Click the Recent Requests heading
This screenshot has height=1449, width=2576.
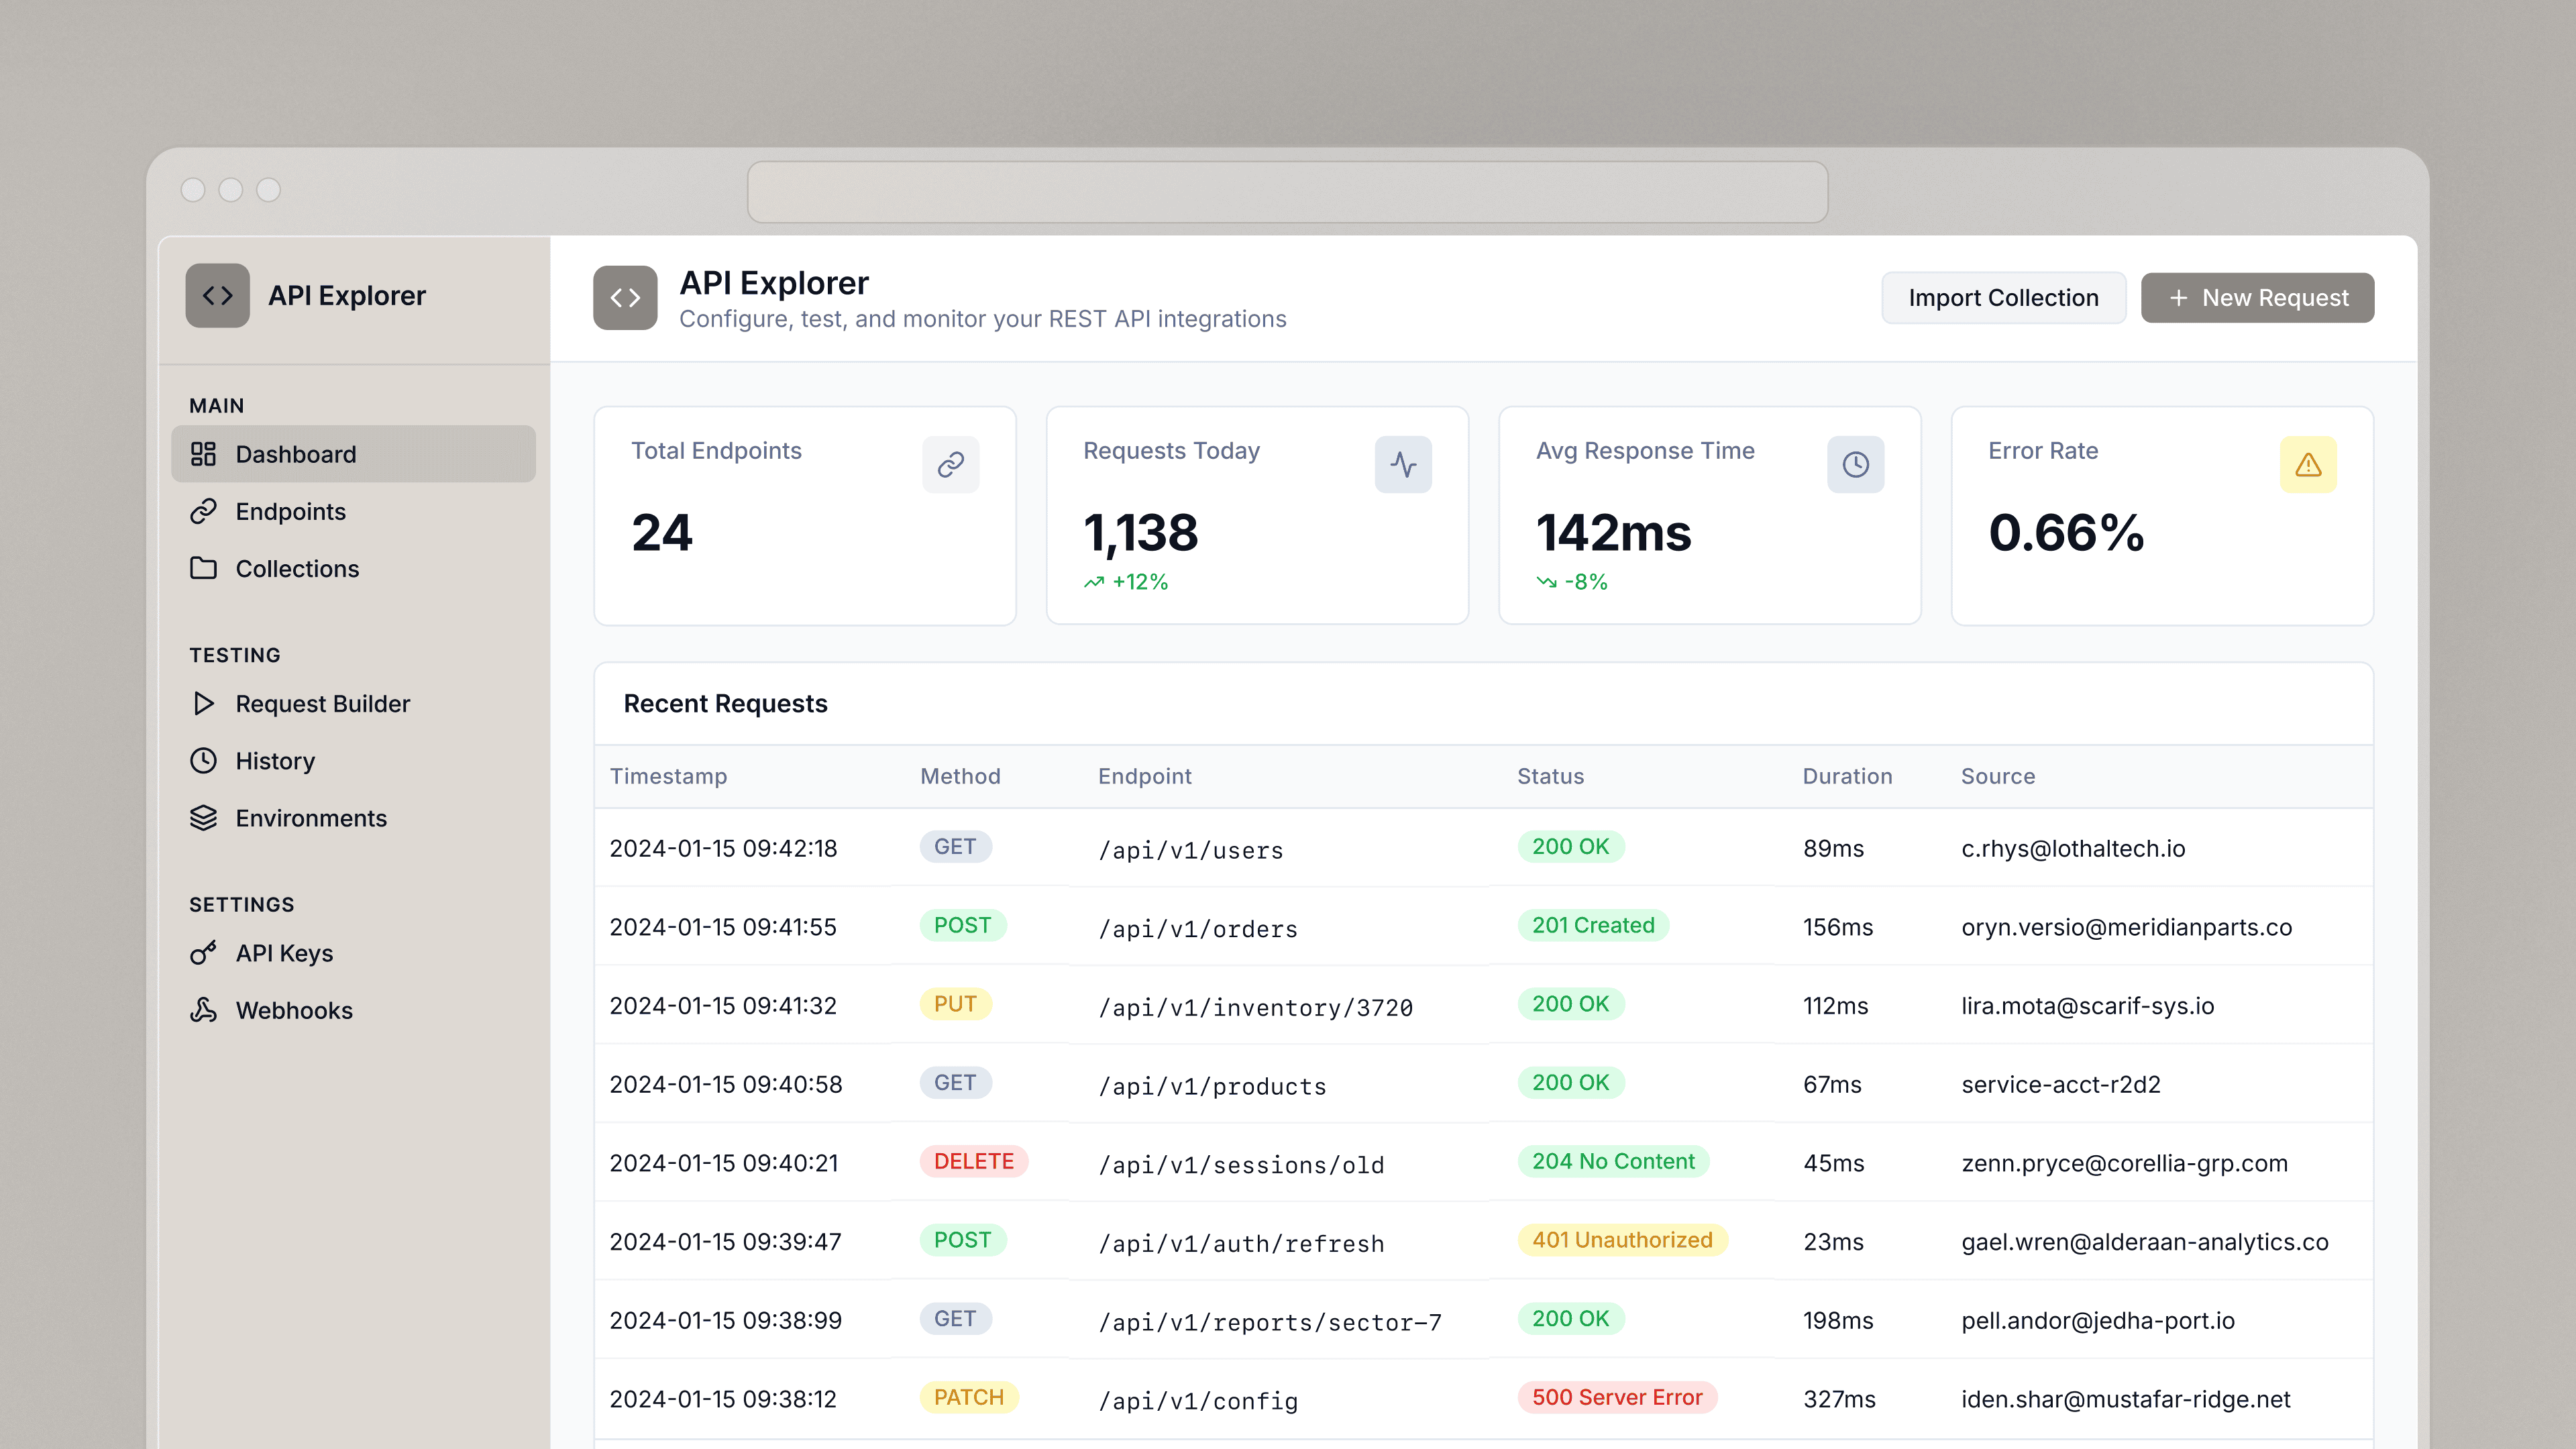[x=725, y=703]
